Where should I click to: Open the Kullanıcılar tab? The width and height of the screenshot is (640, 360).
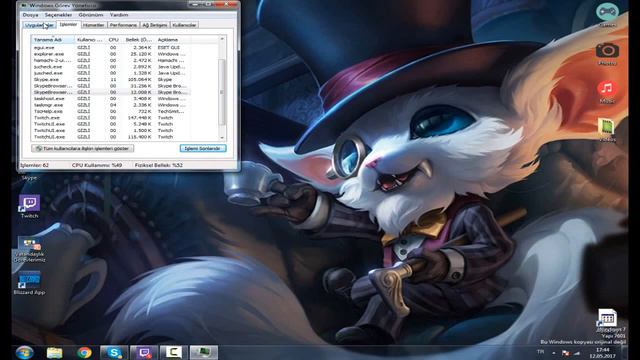tap(184, 25)
